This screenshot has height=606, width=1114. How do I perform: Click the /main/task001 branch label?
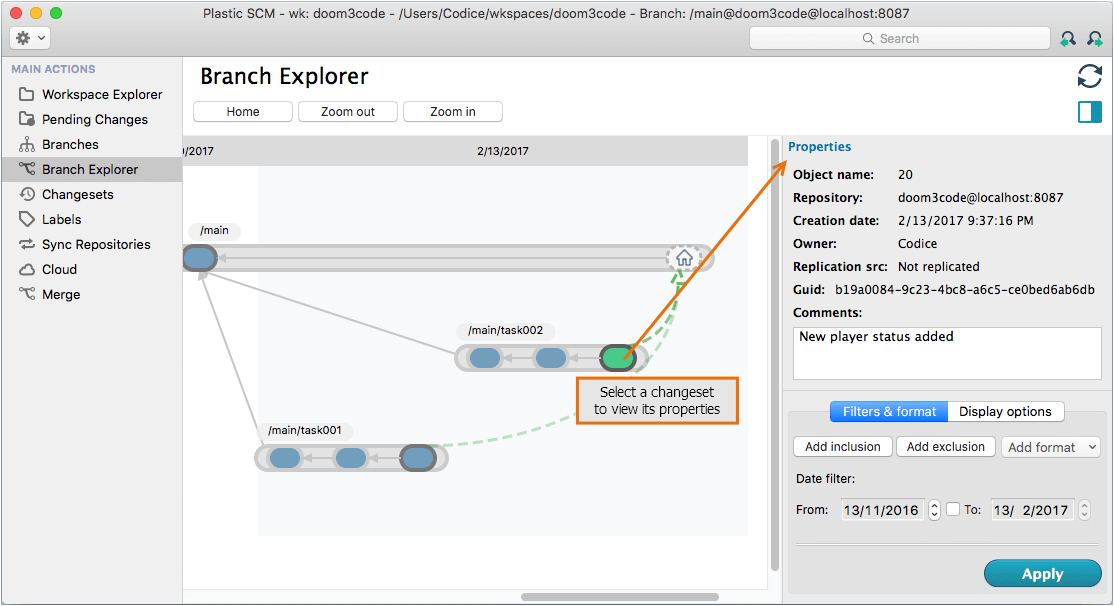click(305, 431)
